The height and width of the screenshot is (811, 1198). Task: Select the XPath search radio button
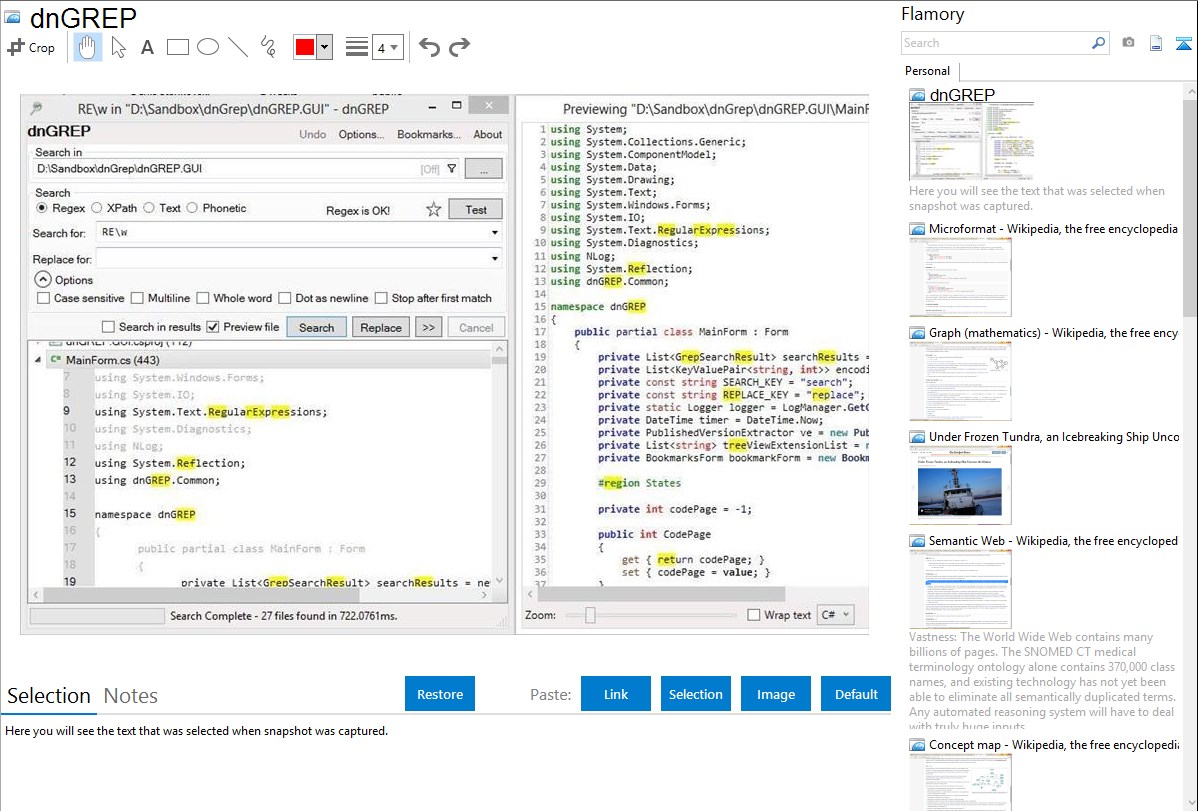[97, 208]
